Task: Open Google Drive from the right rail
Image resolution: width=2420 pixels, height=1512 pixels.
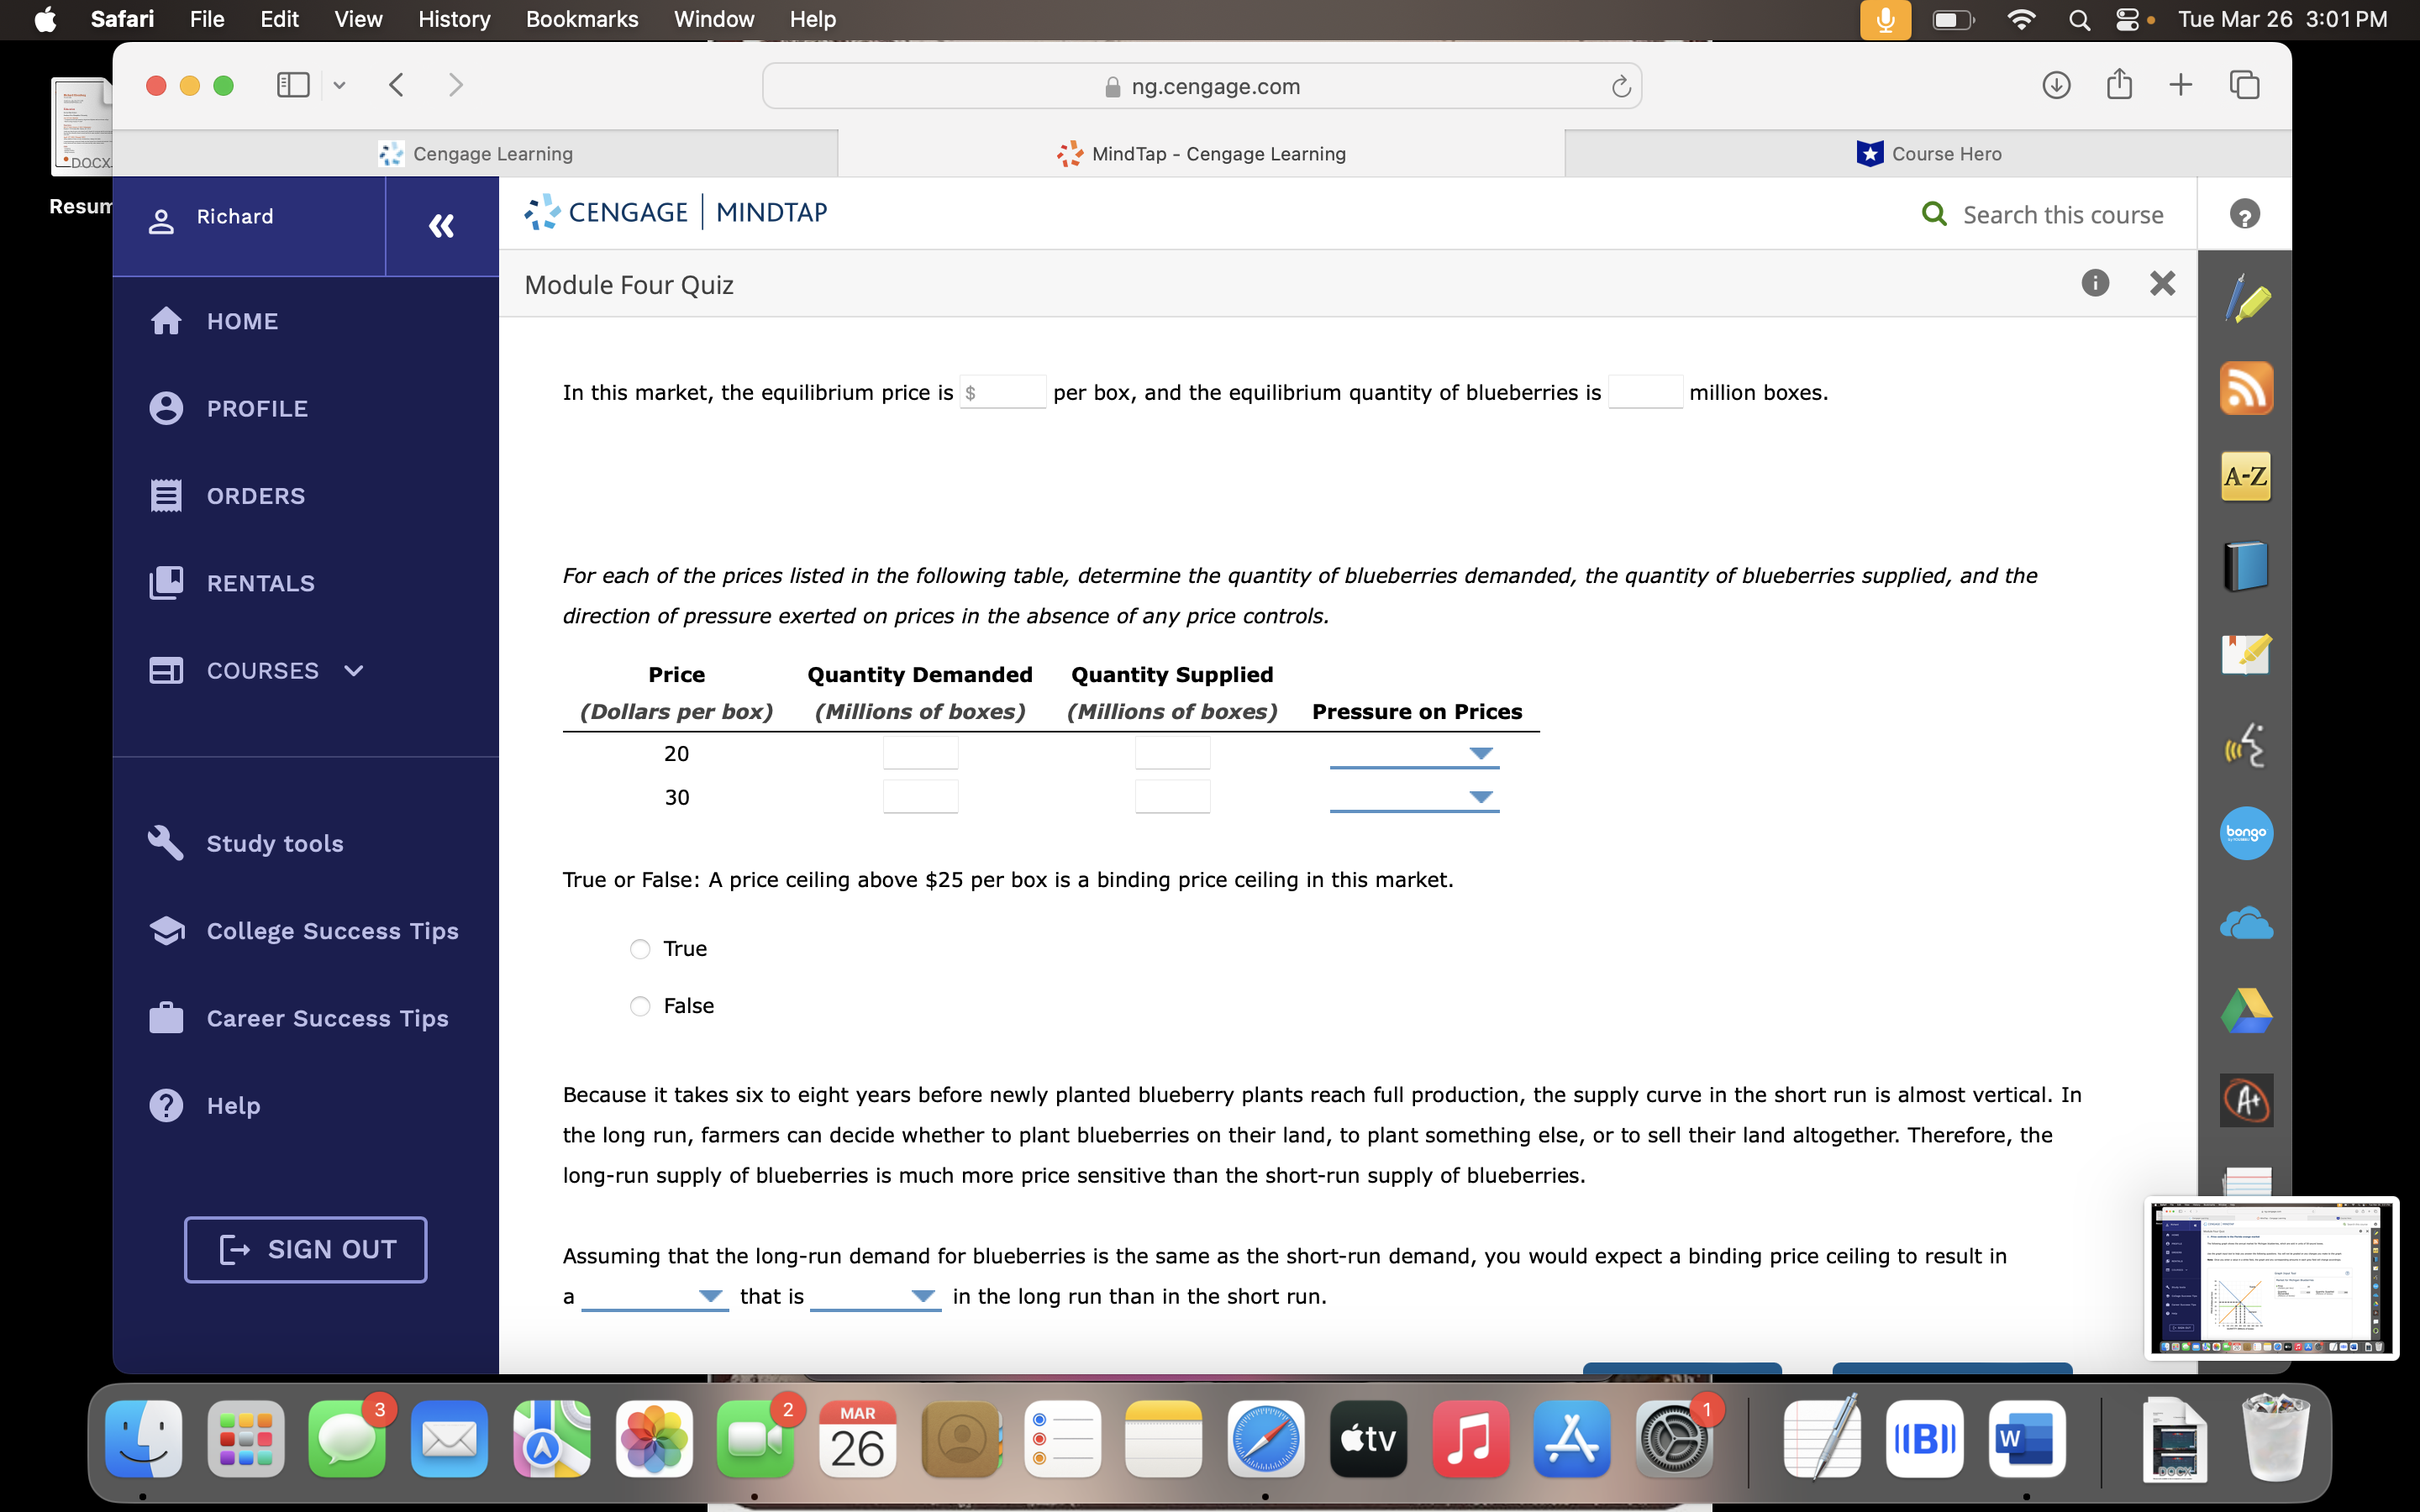Action: click(x=2247, y=1011)
